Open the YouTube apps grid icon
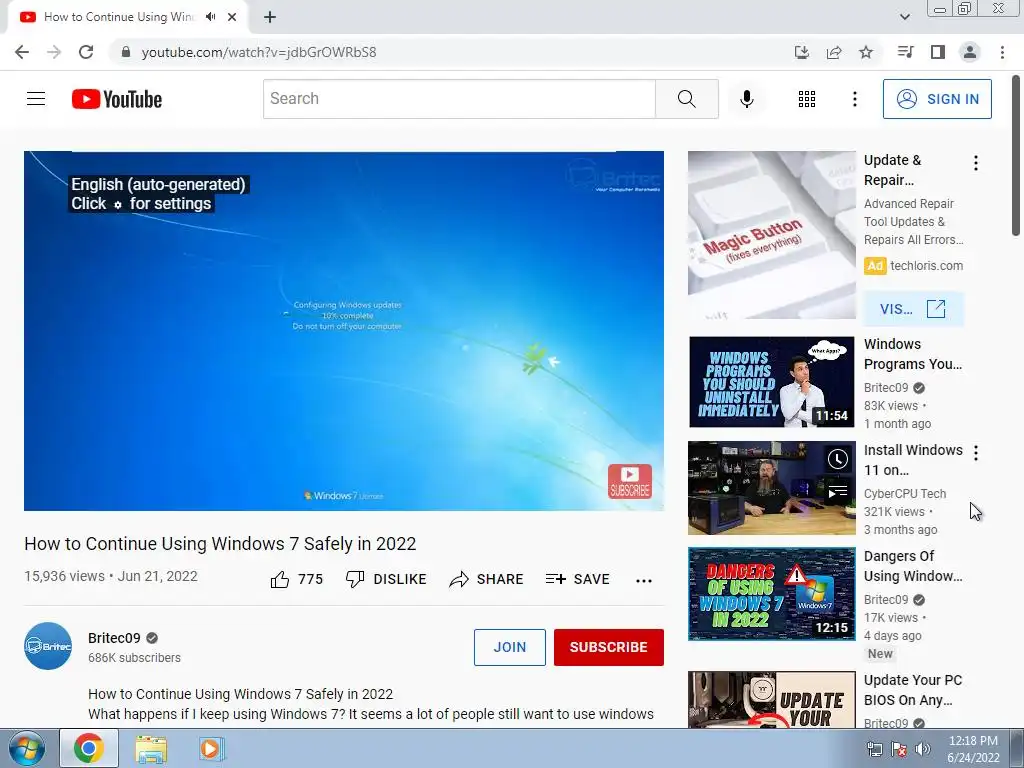 807,99
